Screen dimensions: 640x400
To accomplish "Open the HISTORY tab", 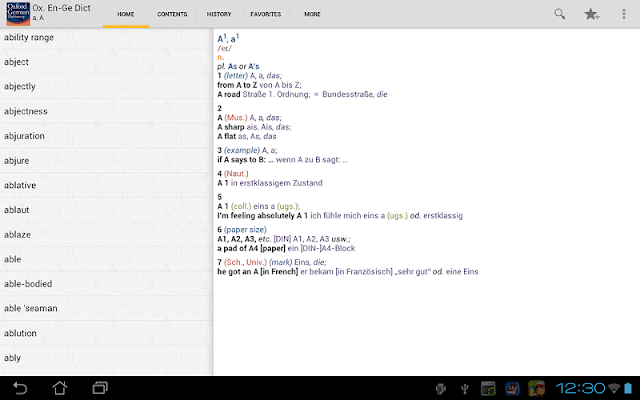I will (219, 14).
